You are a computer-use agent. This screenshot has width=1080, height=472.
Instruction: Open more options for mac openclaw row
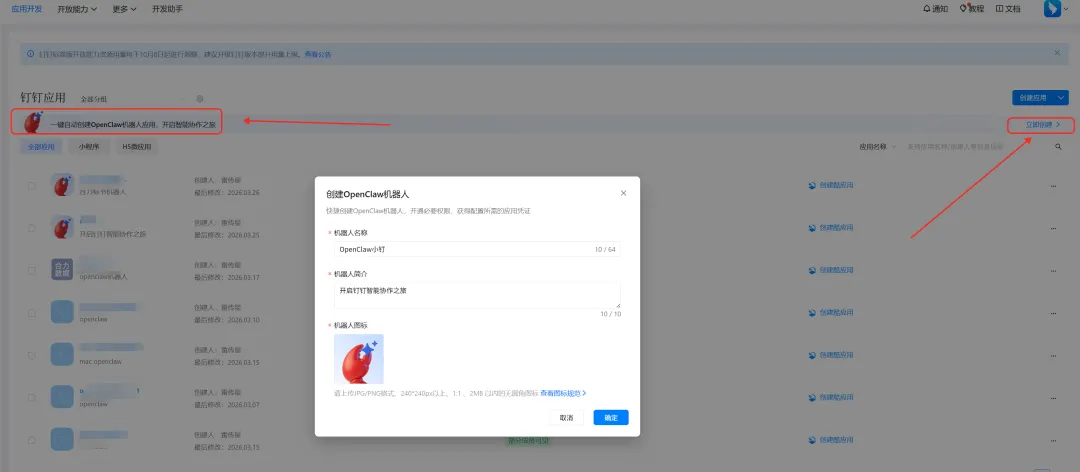tap(1053, 356)
